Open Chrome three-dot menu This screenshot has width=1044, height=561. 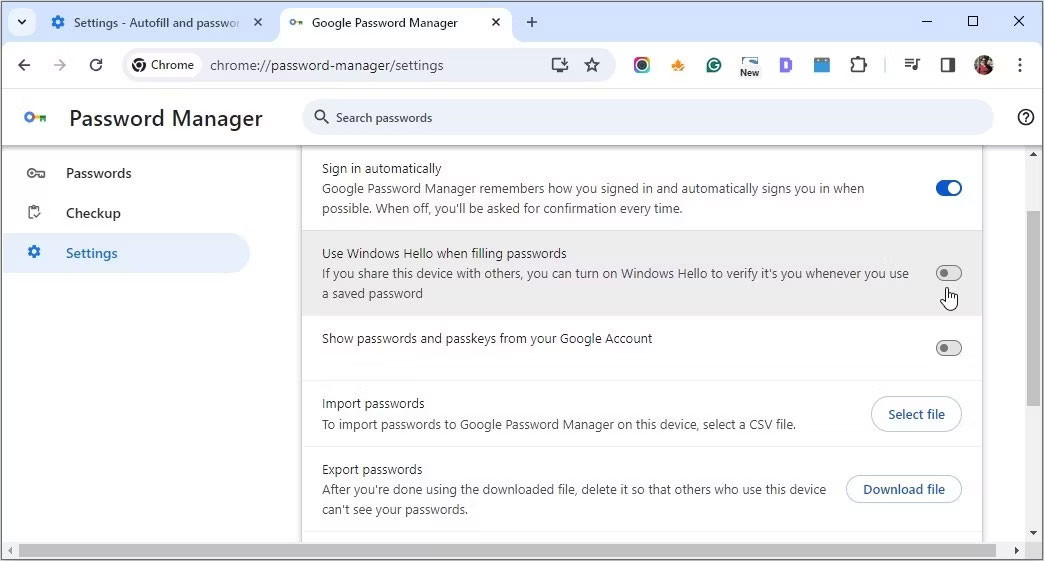(x=1019, y=65)
